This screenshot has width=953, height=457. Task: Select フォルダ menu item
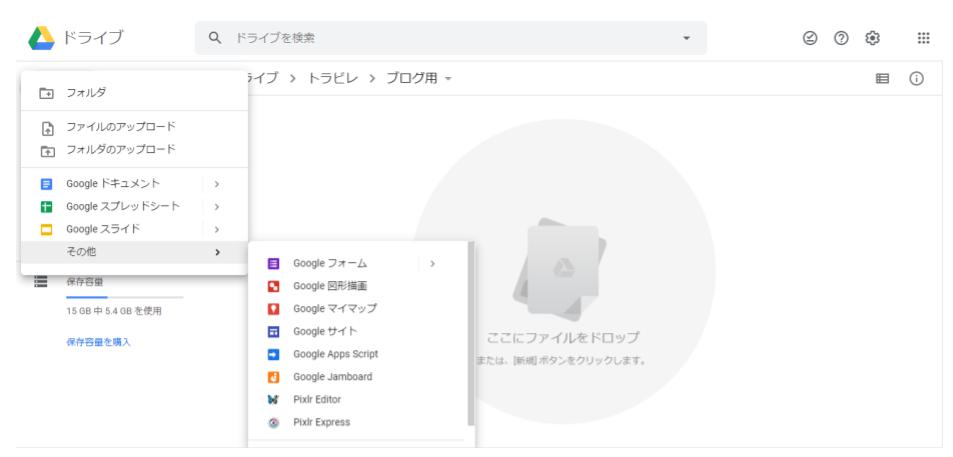point(134,93)
